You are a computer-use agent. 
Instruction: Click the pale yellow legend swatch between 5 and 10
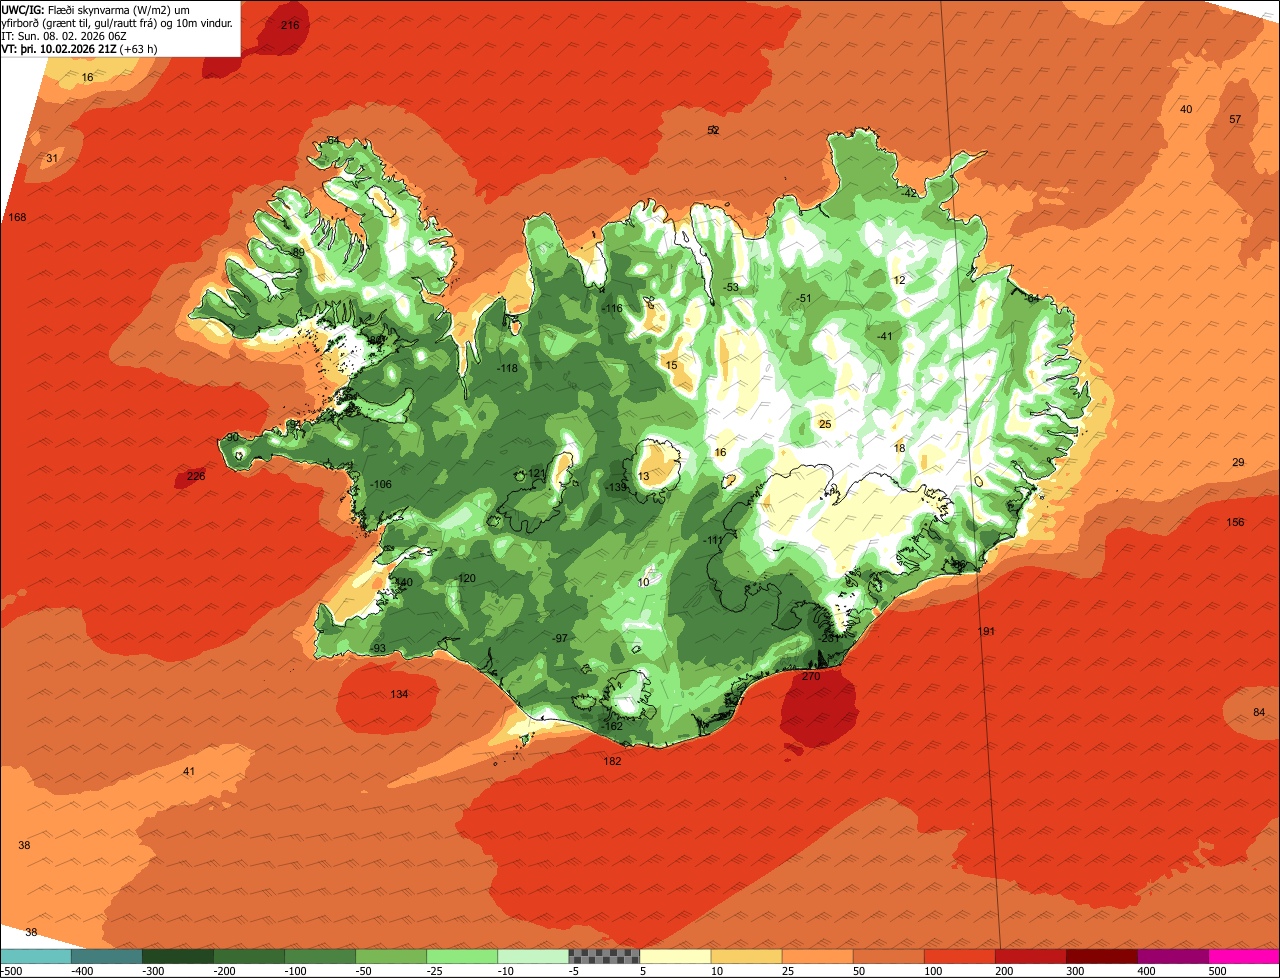tap(675, 956)
